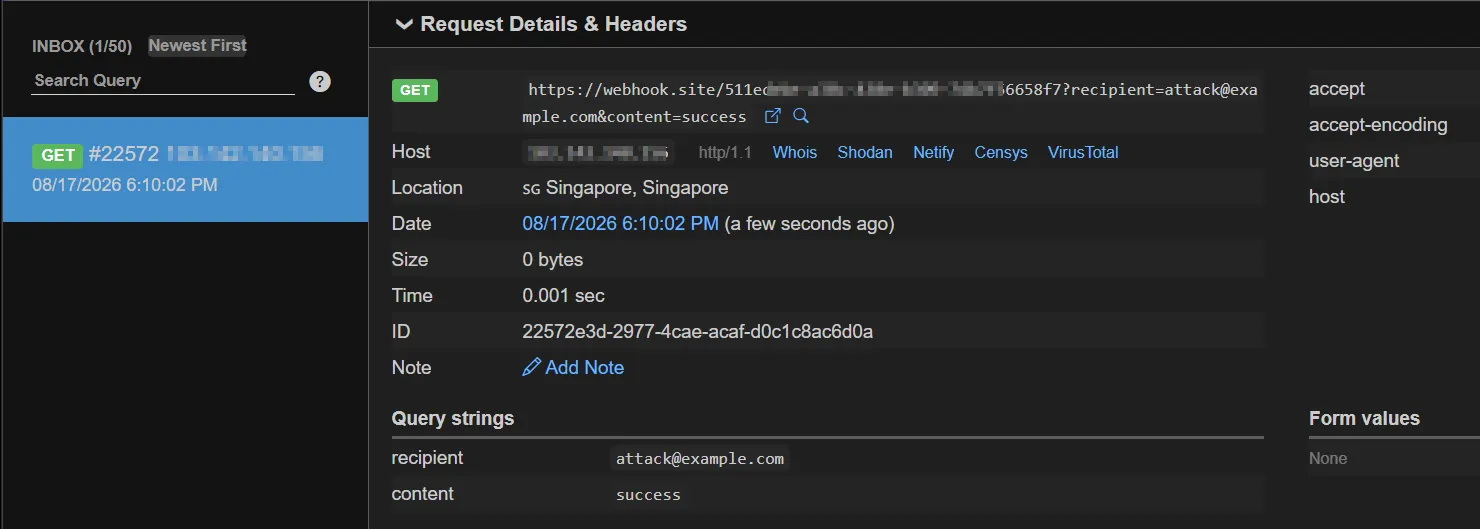Click the GET badge on inbox request #22572
The height and width of the screenshot is (529, 1480).
pos(58,155)
